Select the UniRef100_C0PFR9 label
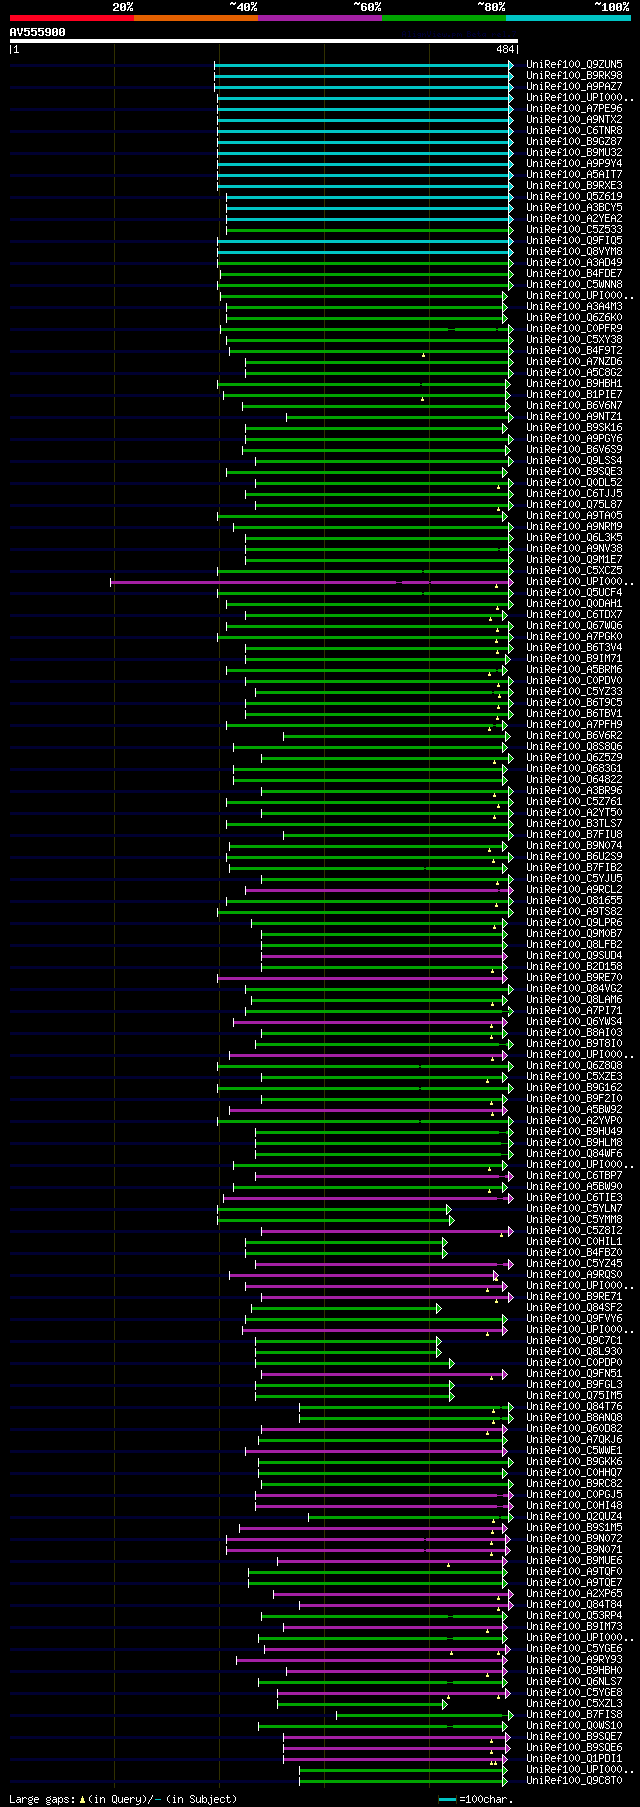The image size is (640, 1807). (574, 328)
